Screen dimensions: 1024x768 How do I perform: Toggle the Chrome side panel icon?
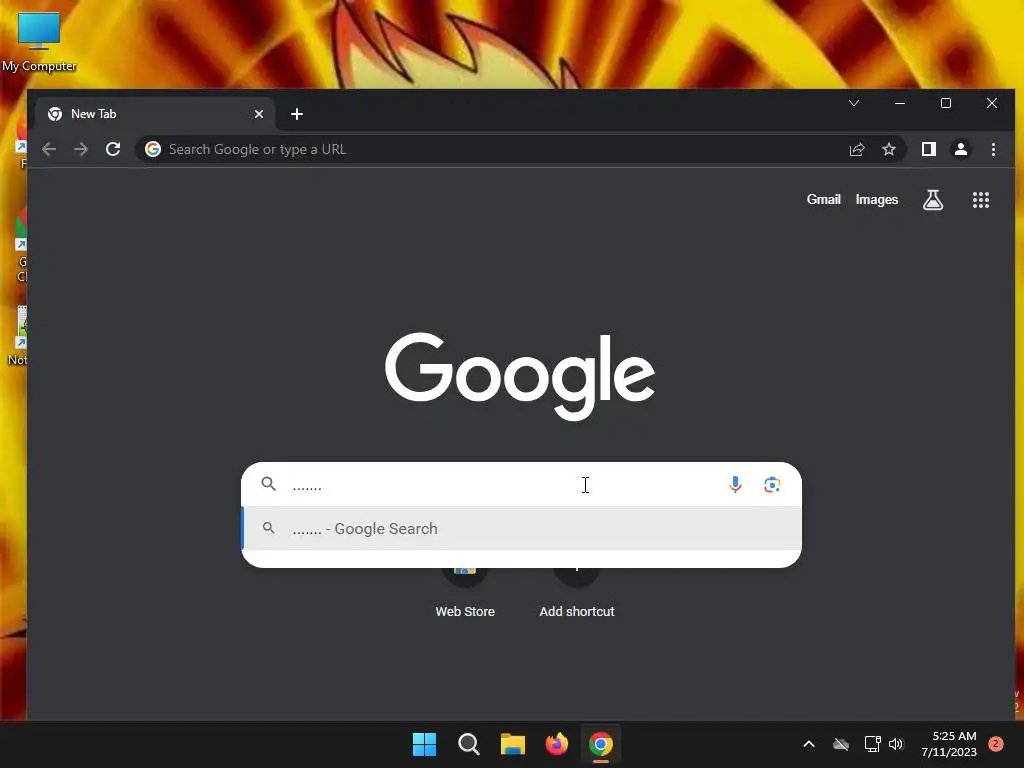pyautogui.click(x=929, y=149)
